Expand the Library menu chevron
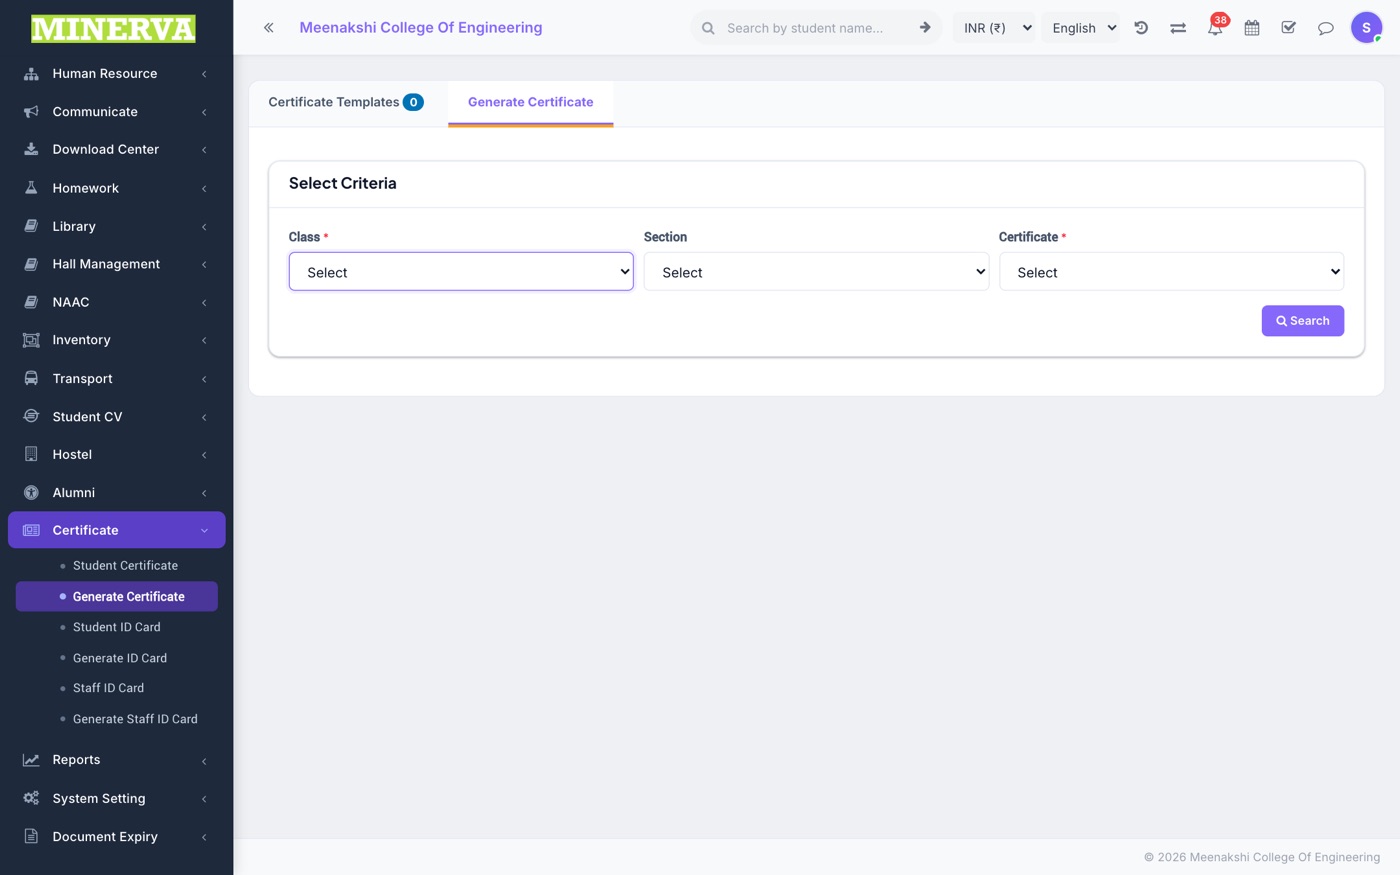 point(204,227)
